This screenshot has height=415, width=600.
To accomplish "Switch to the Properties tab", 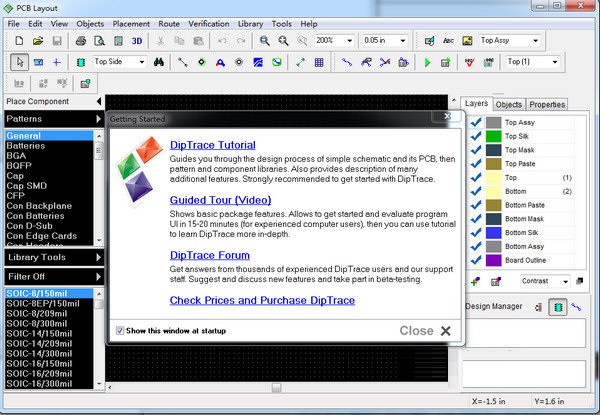I will pos(547,104).
